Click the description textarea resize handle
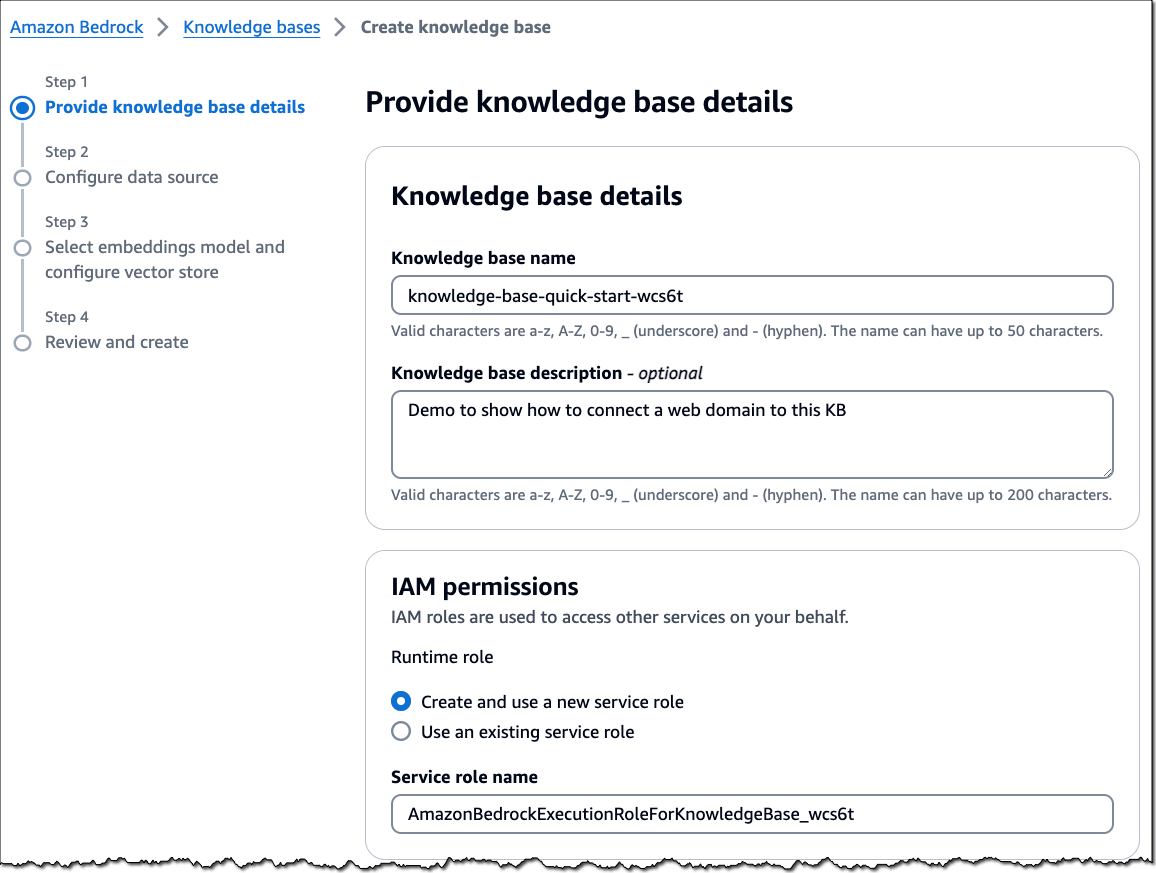Screen dimensions: 1156x873 (1106, 472)
